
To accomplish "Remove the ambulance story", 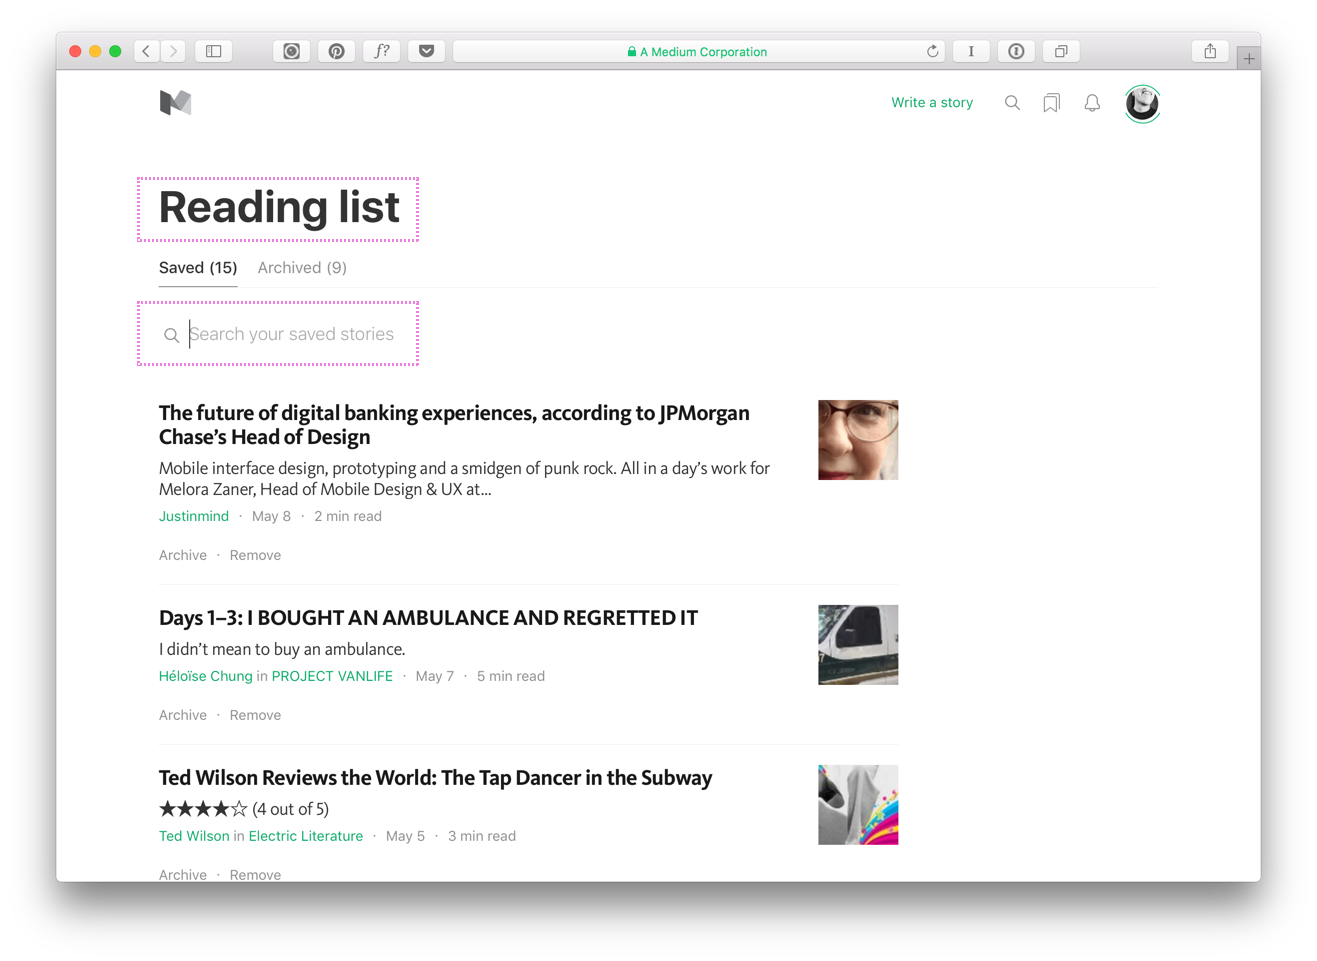I will pyautogui.click(x=255, y=715).
